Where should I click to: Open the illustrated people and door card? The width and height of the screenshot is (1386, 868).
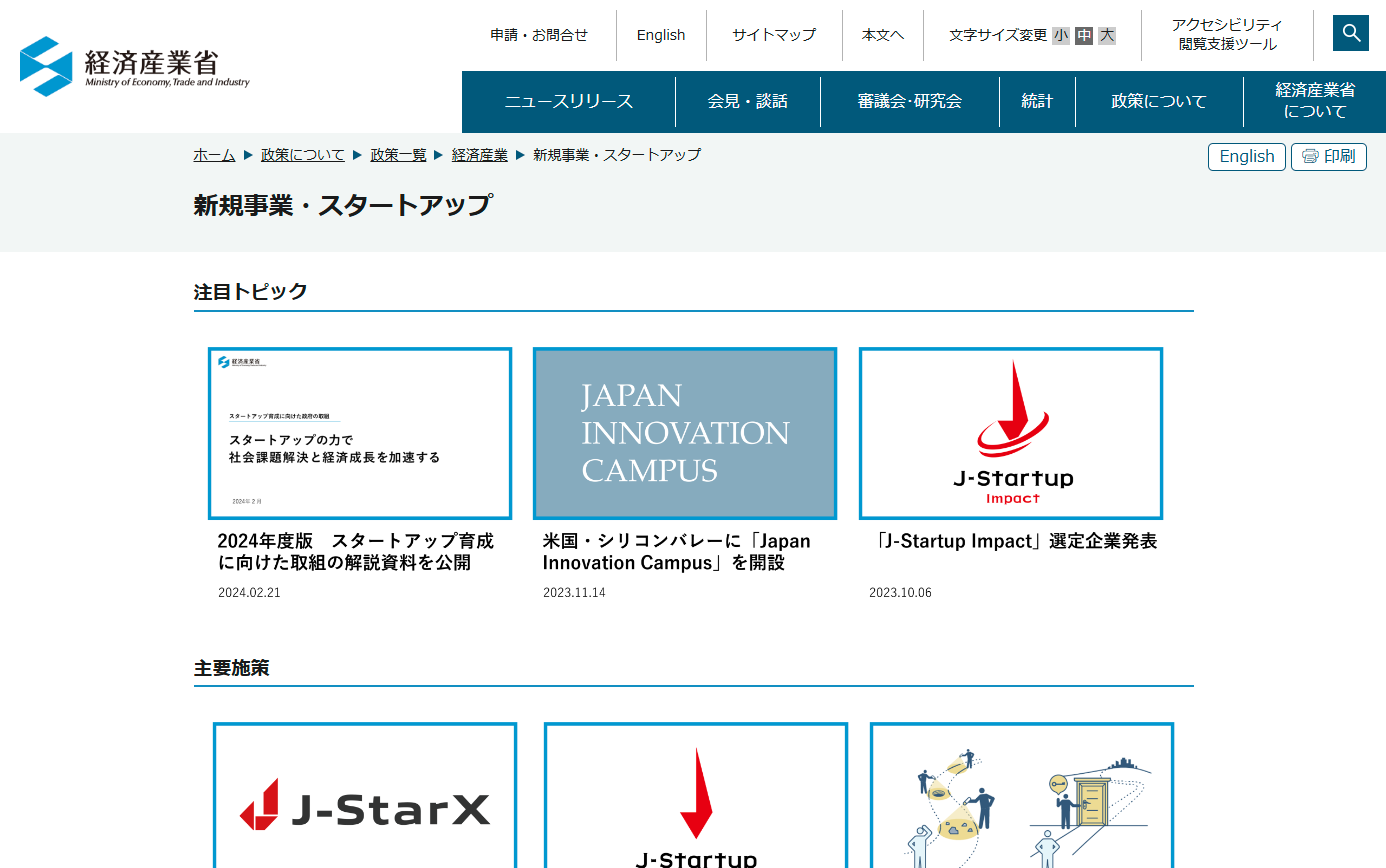tap(1022, 795)
